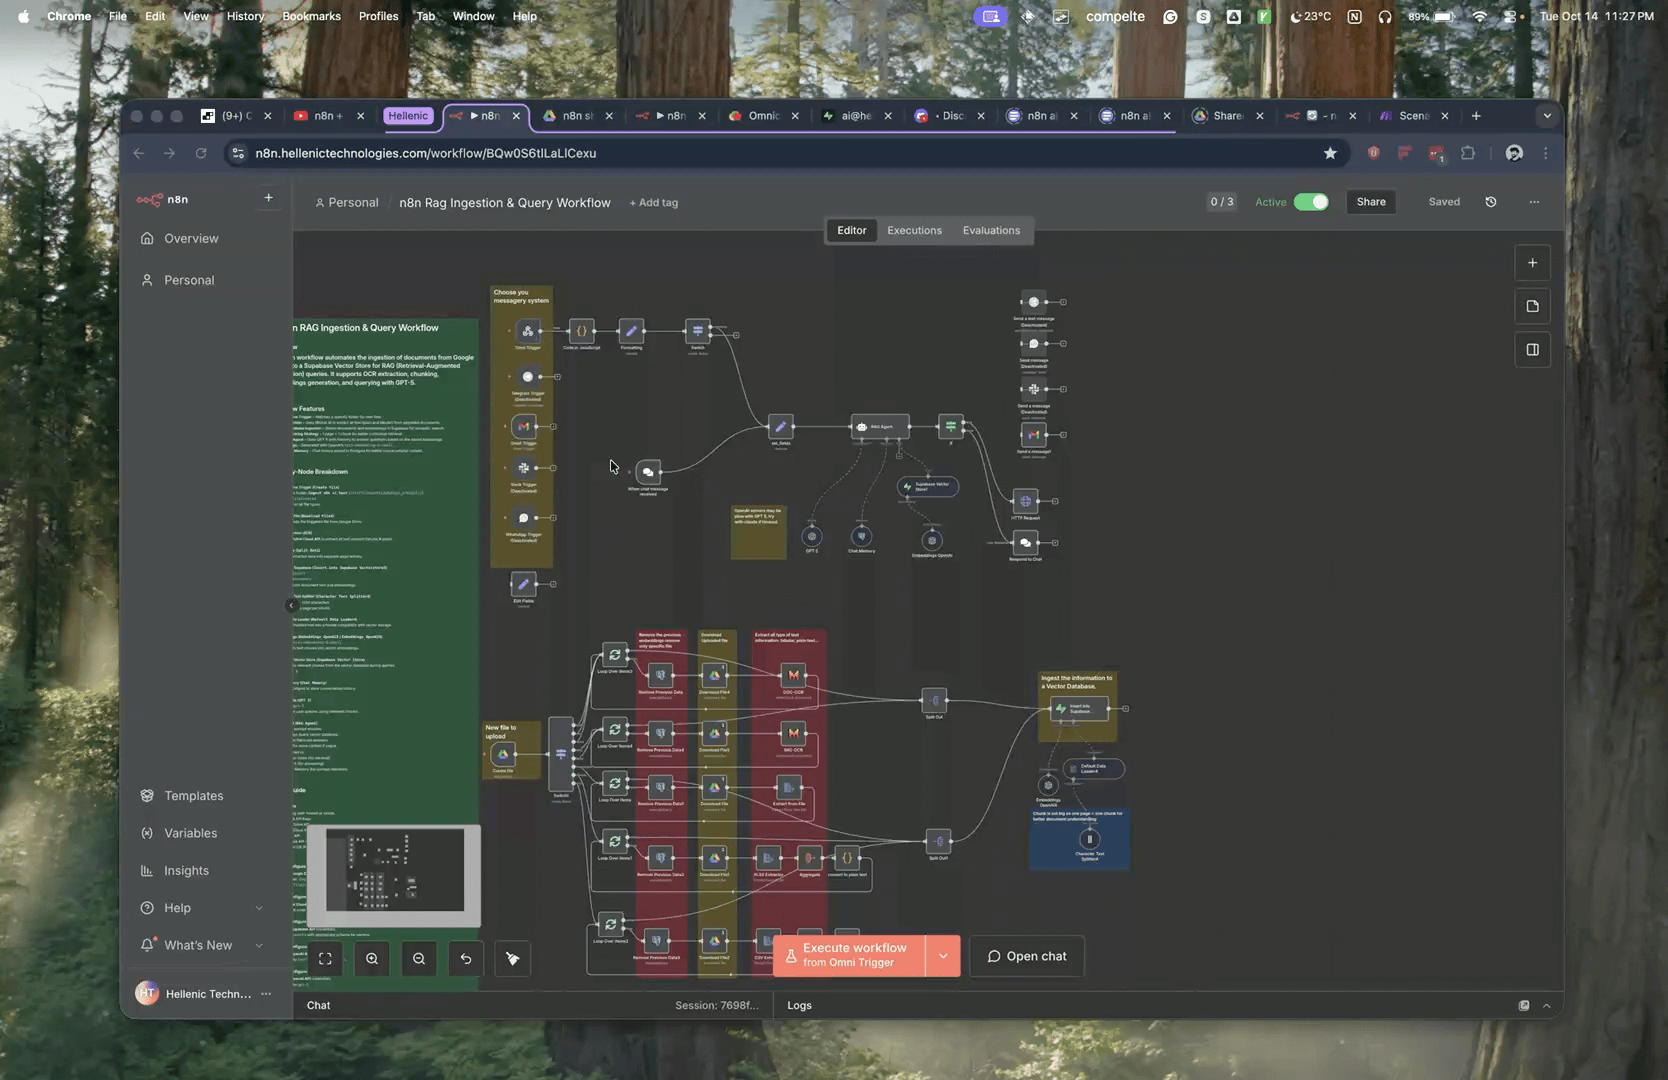Select the WhatsApp Trigger node
1668x1080 pixels.
(524, 518)
